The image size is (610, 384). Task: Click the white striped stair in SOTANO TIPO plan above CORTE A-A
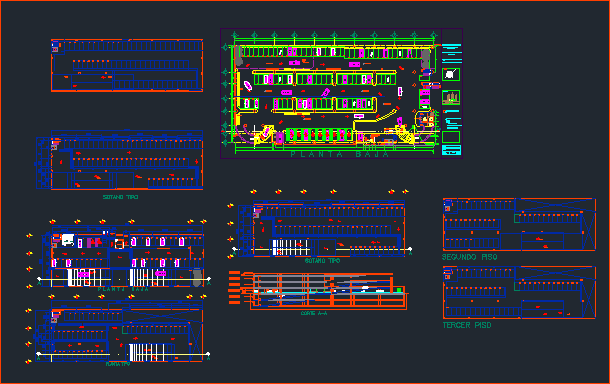(x=291, y=247)
